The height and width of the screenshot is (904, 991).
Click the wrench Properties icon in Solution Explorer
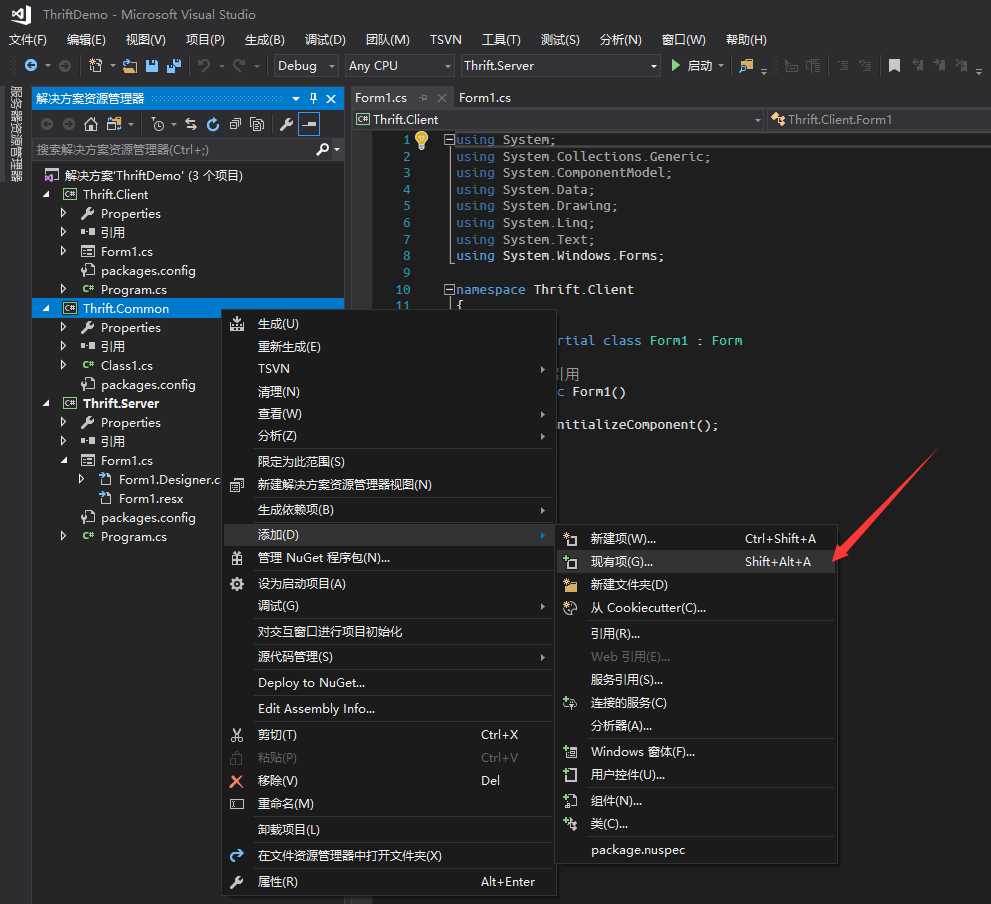(x=286, y=124)
